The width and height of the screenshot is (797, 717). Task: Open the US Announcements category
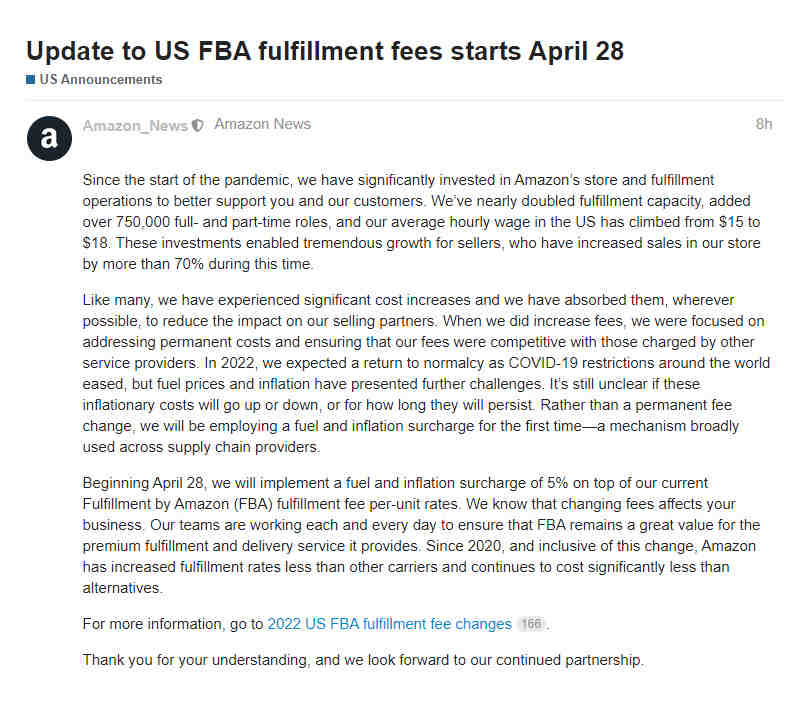(x=101, y=79)
